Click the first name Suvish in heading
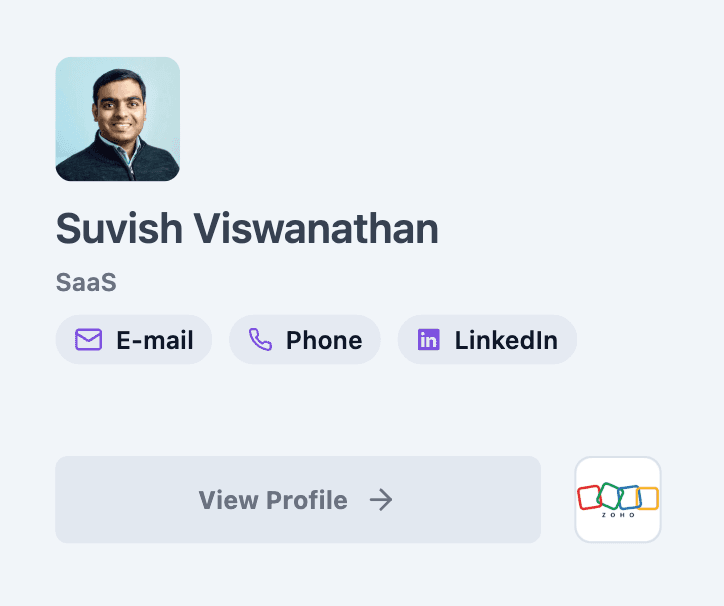Image resolution: width=724 pixels, height=606 pixels. (119, 229)
